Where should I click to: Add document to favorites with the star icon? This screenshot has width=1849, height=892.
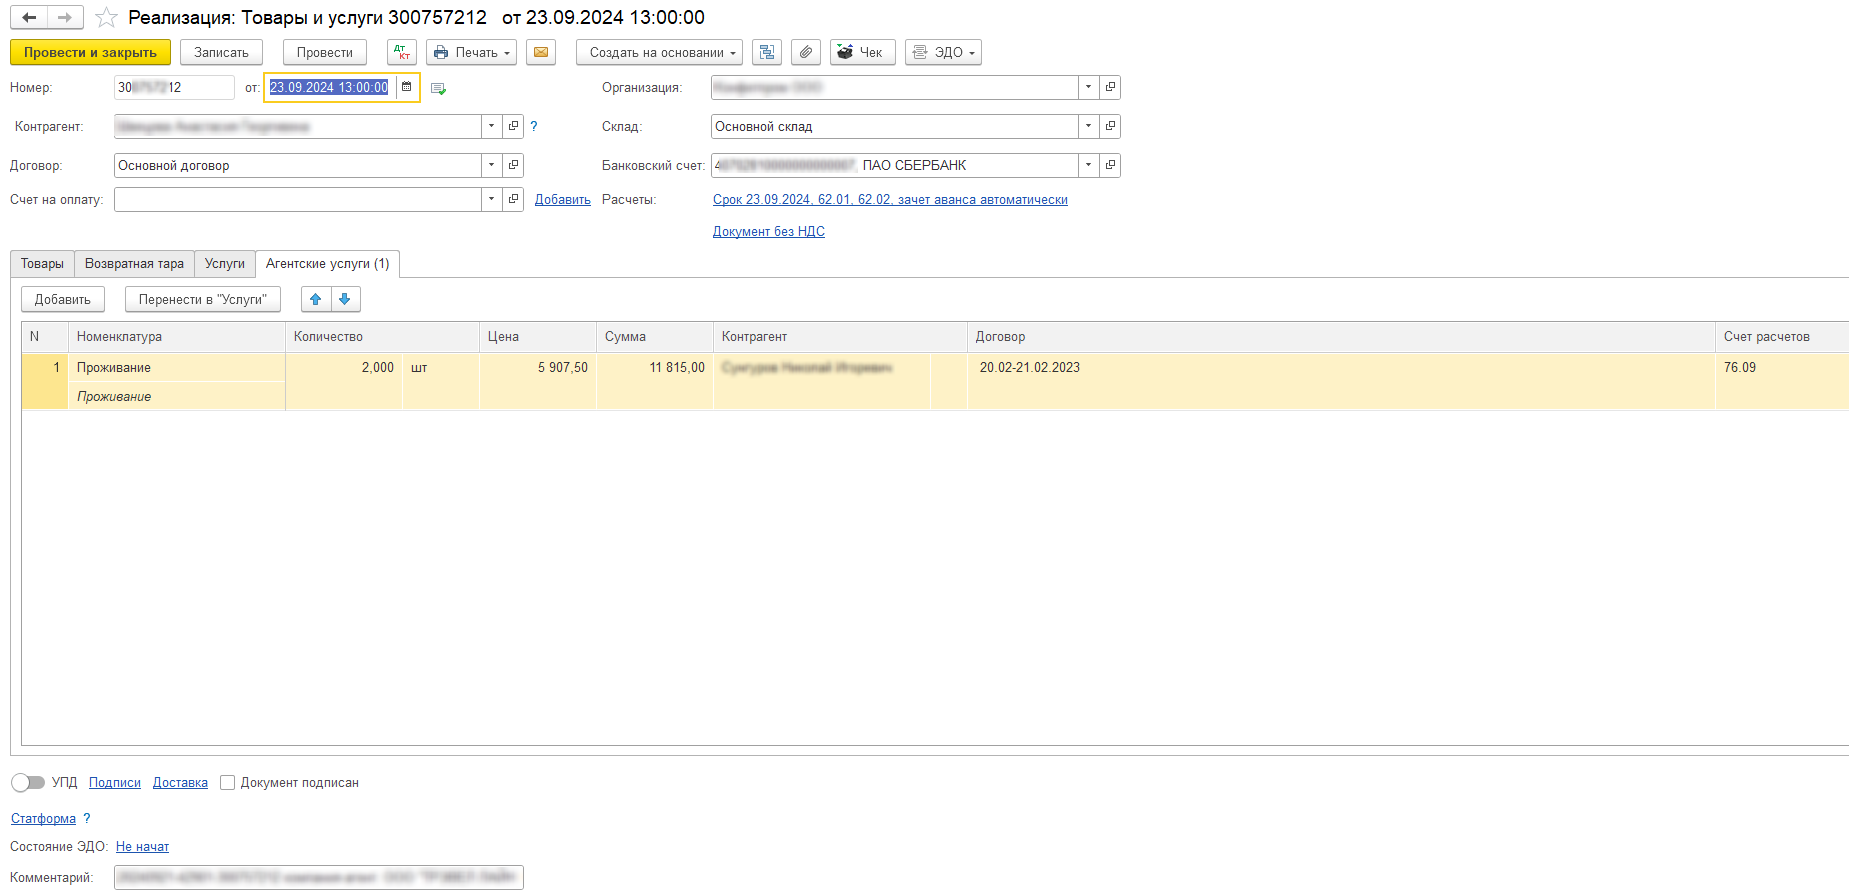pyautogui.click(x=106, y=18)
